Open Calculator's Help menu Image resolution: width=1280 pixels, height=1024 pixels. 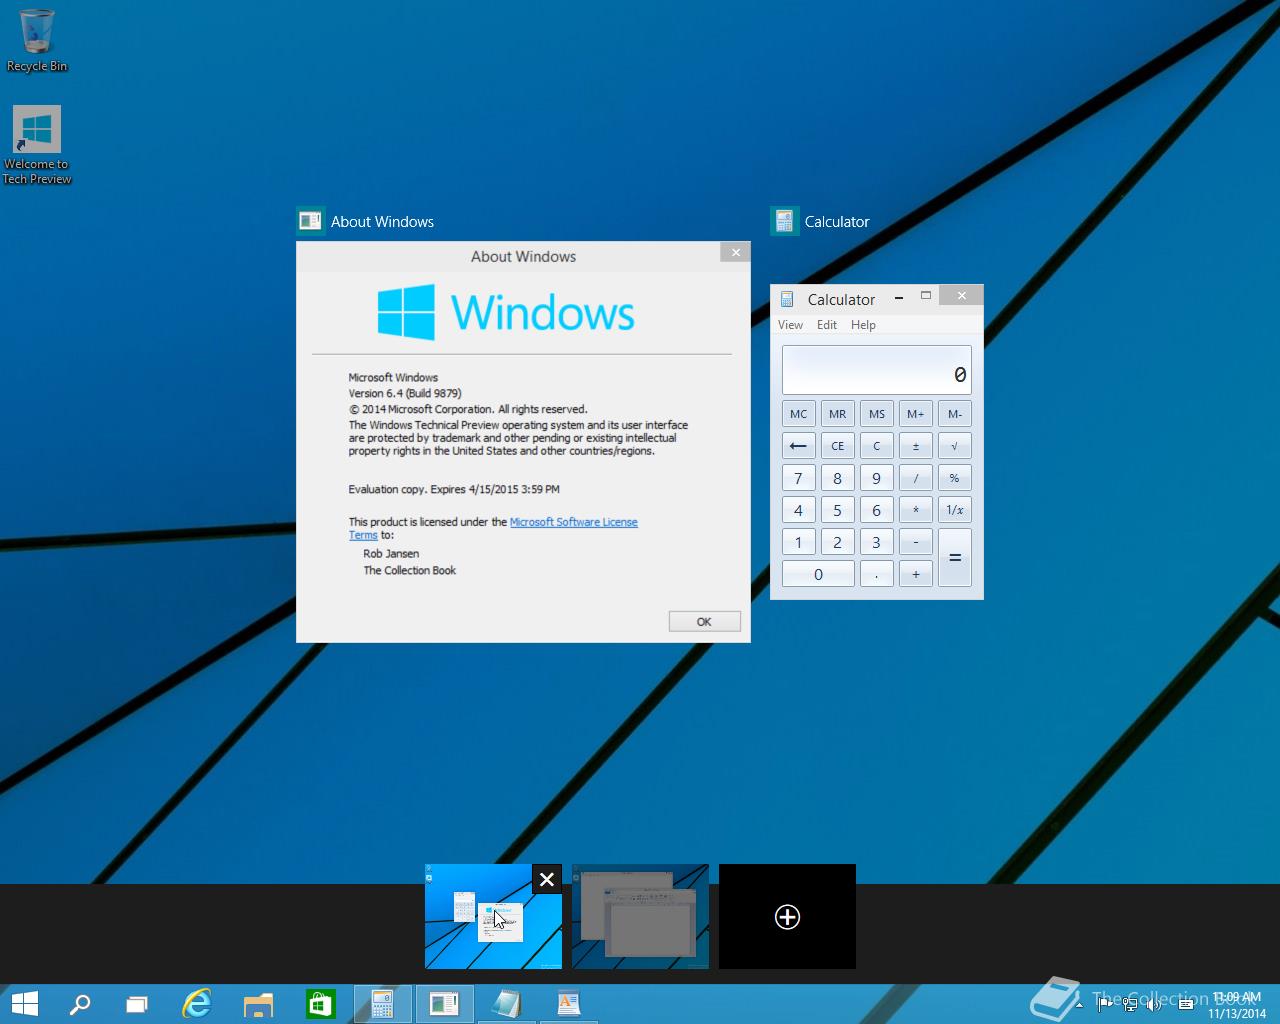click(x=863, y=325)
